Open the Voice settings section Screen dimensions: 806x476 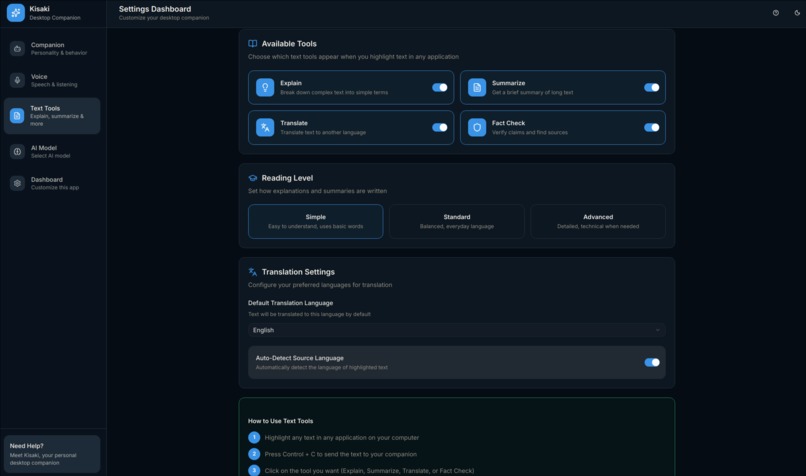[x=52, y=80]
